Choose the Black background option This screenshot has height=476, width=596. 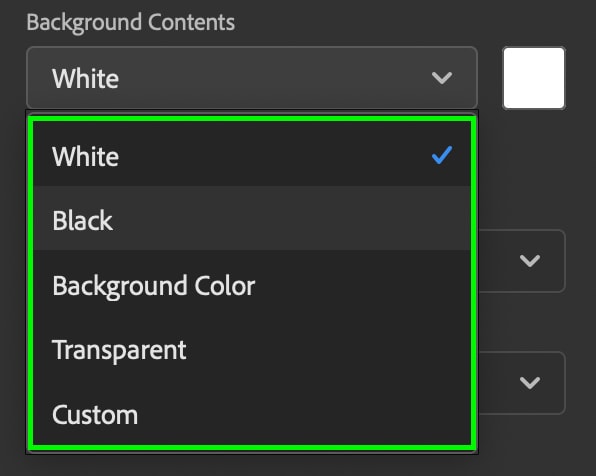click(x=252, y=219)
